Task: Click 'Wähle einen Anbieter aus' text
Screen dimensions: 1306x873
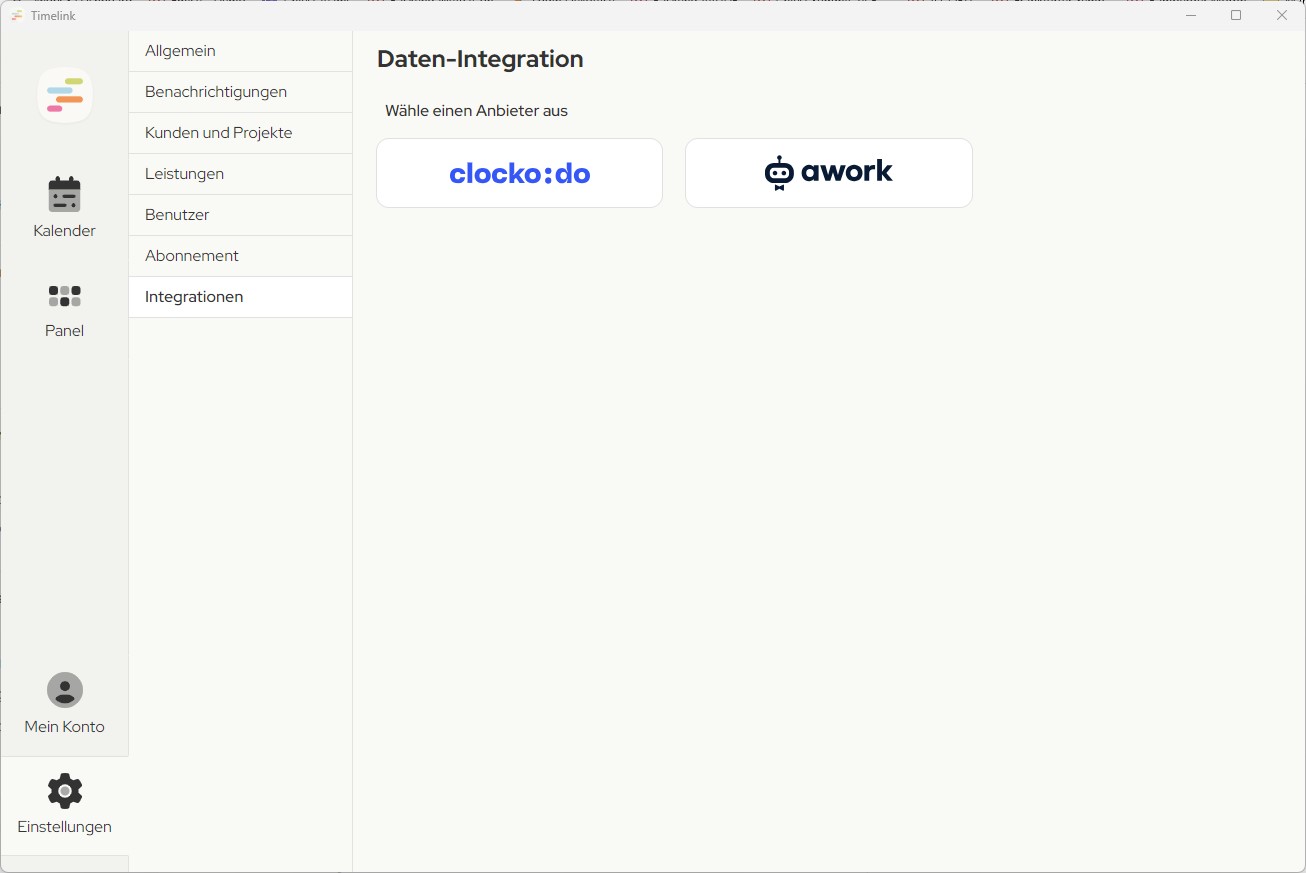Action: click(x=476, y=111)
